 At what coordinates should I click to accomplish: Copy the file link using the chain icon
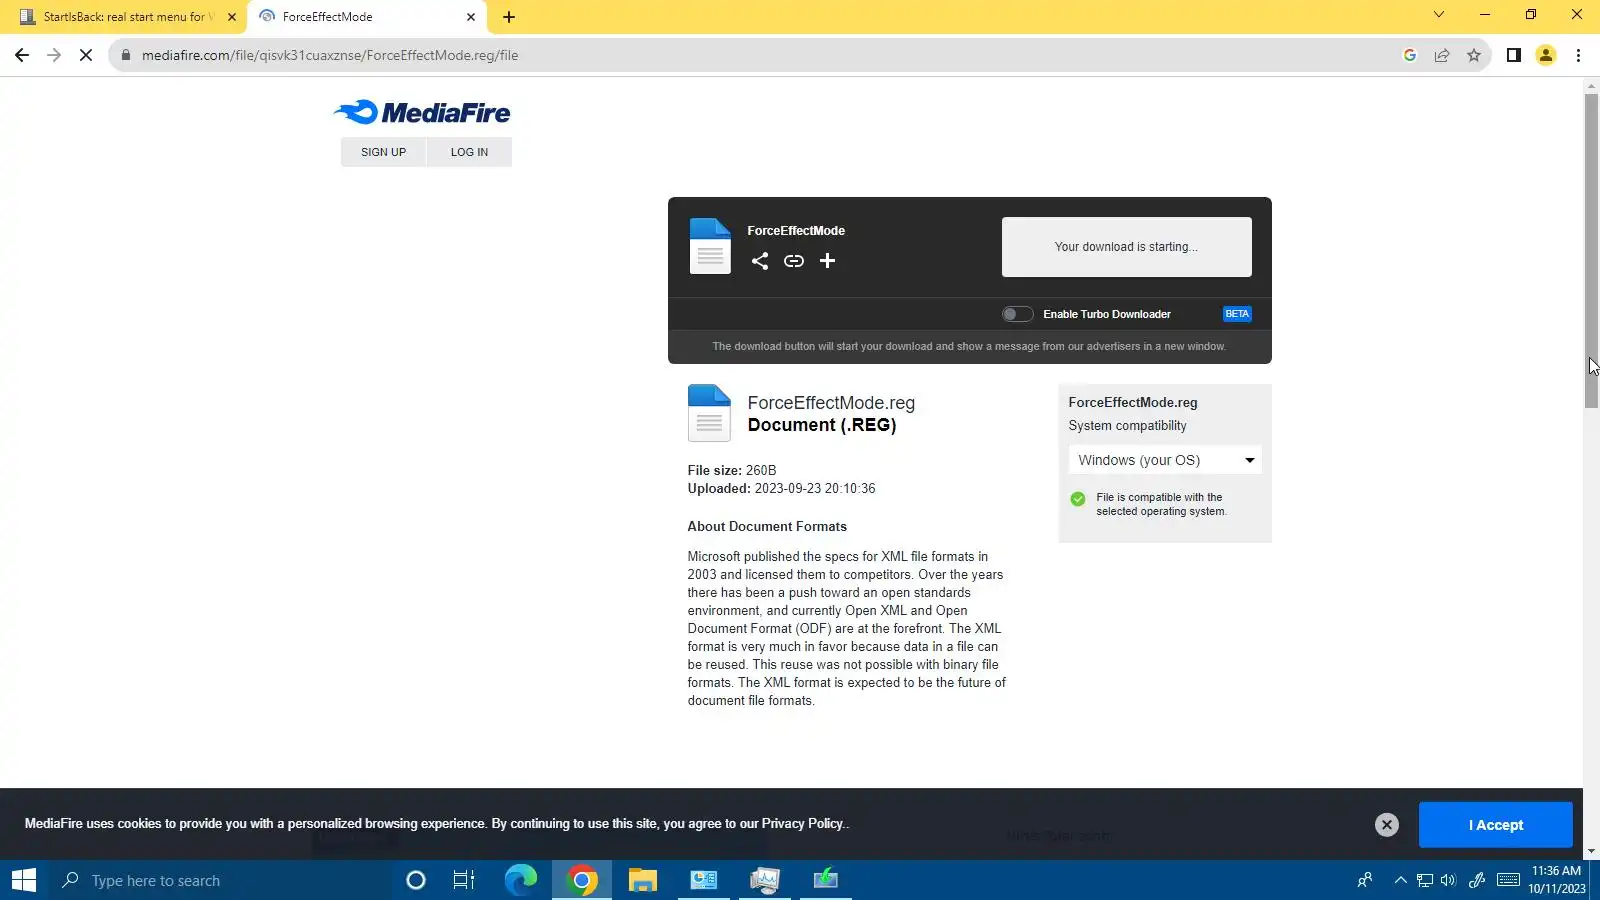[x=794, y=261]
